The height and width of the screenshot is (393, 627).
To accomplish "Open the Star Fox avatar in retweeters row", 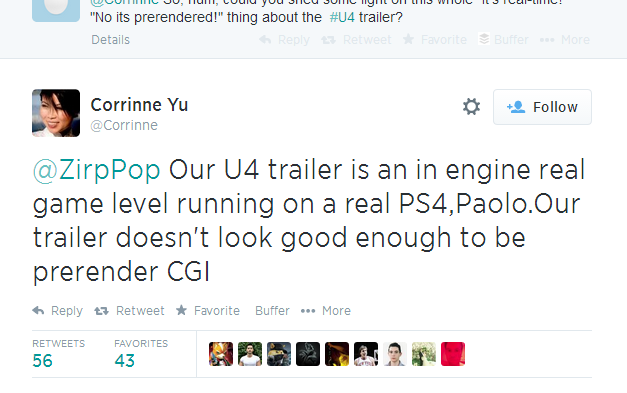I will click(x=221, y=354).
